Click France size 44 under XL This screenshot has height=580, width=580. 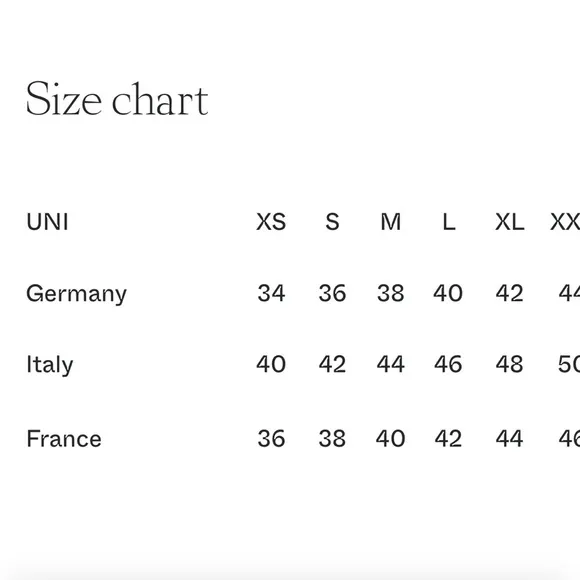click(x=509, y=439)
